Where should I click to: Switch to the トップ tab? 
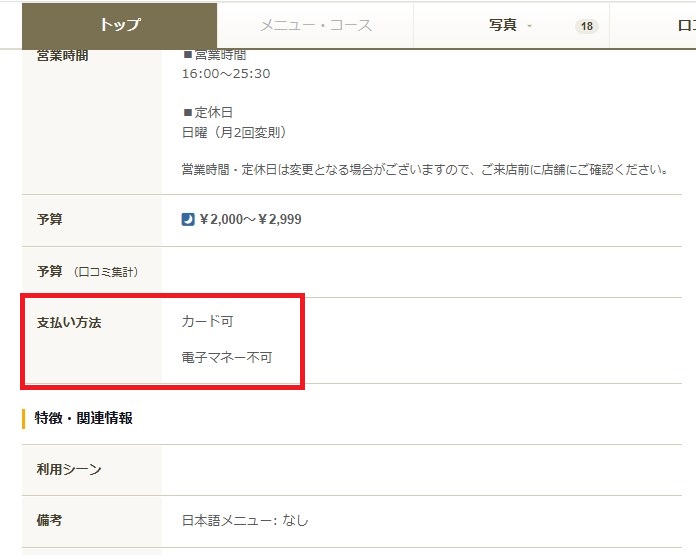[x=120, y=25]
